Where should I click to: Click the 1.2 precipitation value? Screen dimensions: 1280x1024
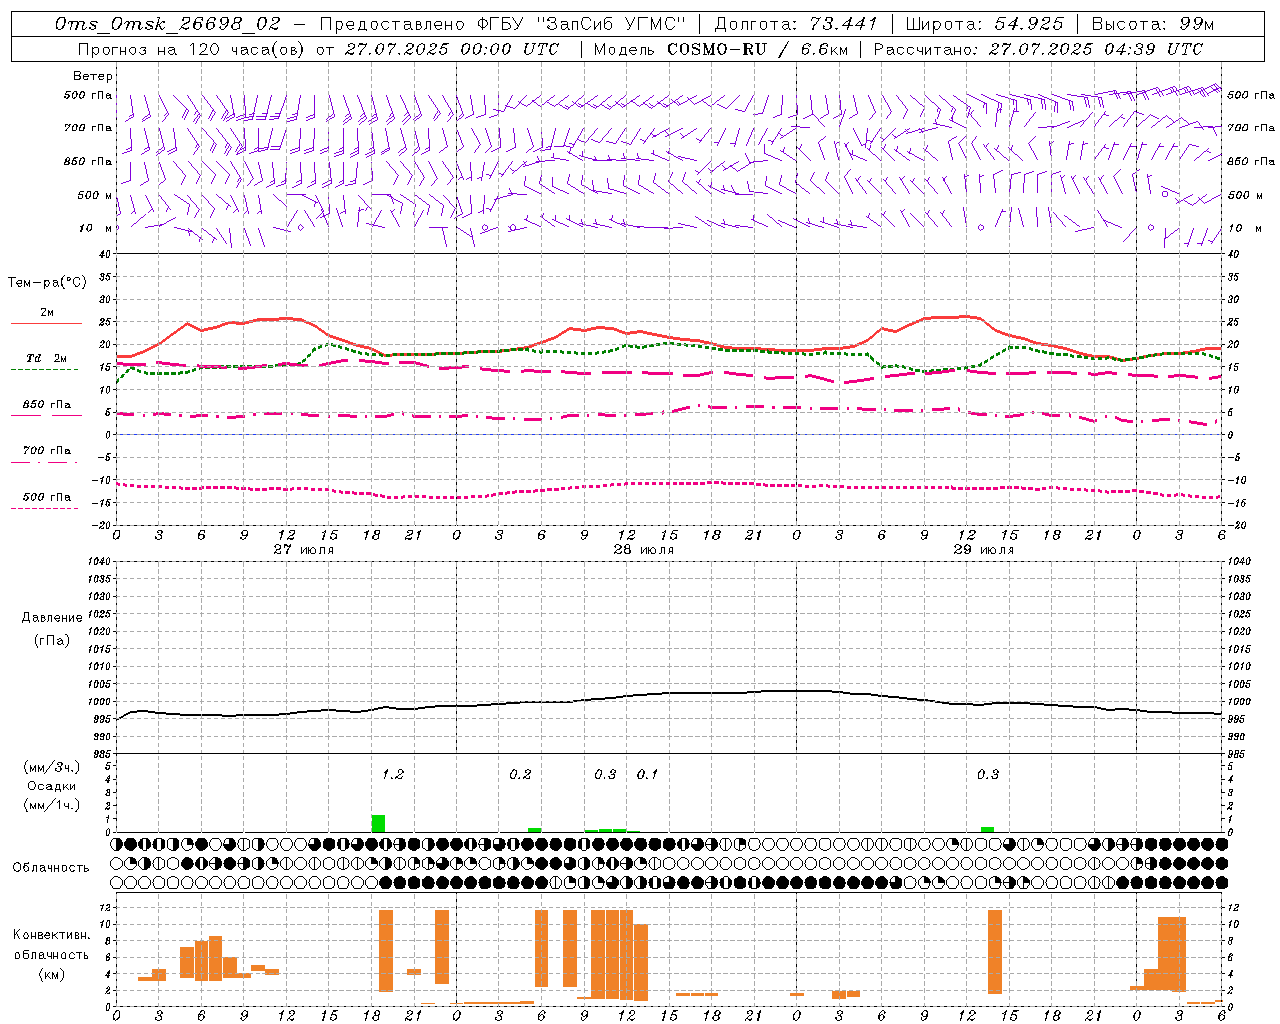pos(393,774)
